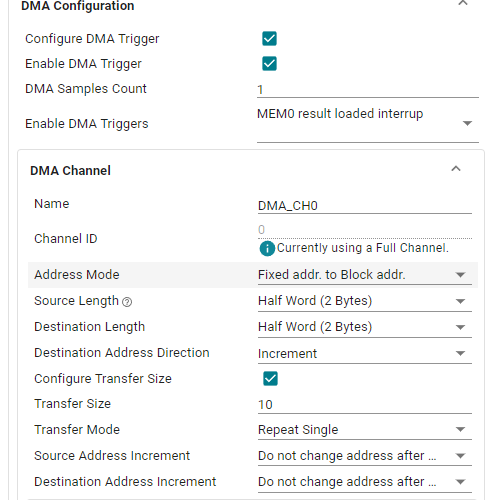Image resolution: width=491 pixels, height=500 pixels.
Task: Click the Enable DMA Trigger label
Action: pyautogui.click(x=83, y=64)
